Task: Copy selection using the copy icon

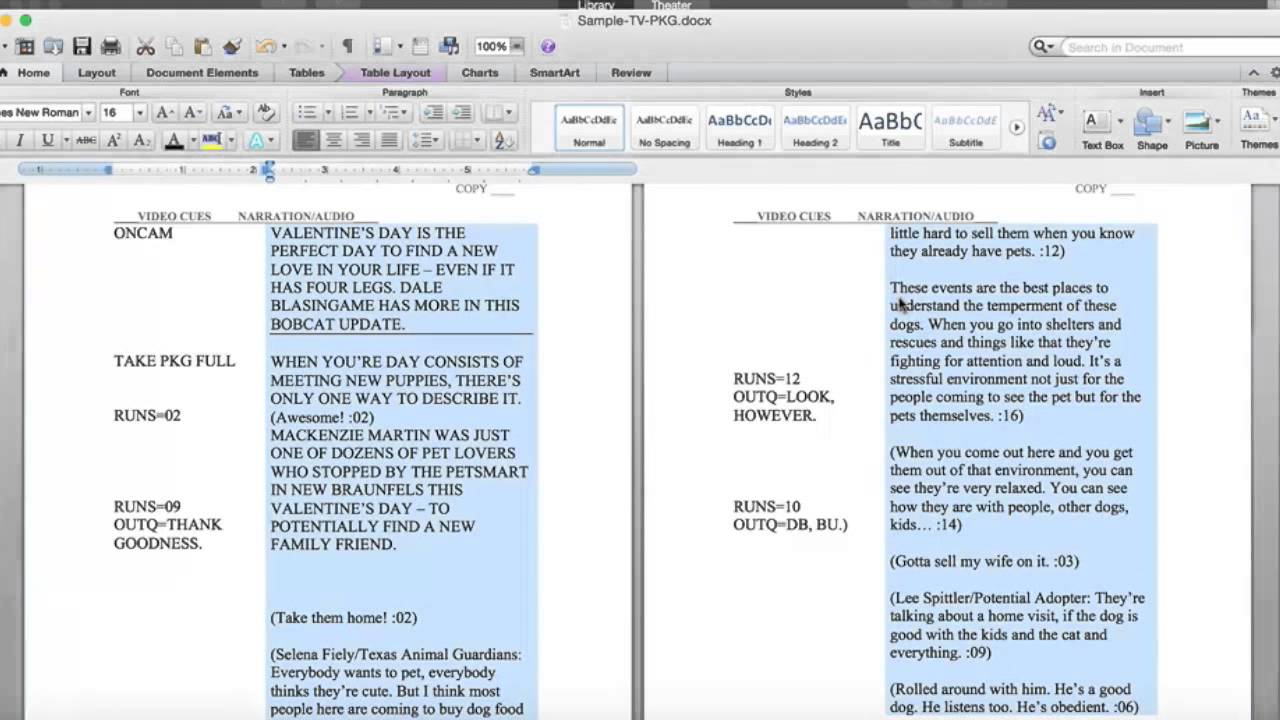Action: 174,46
